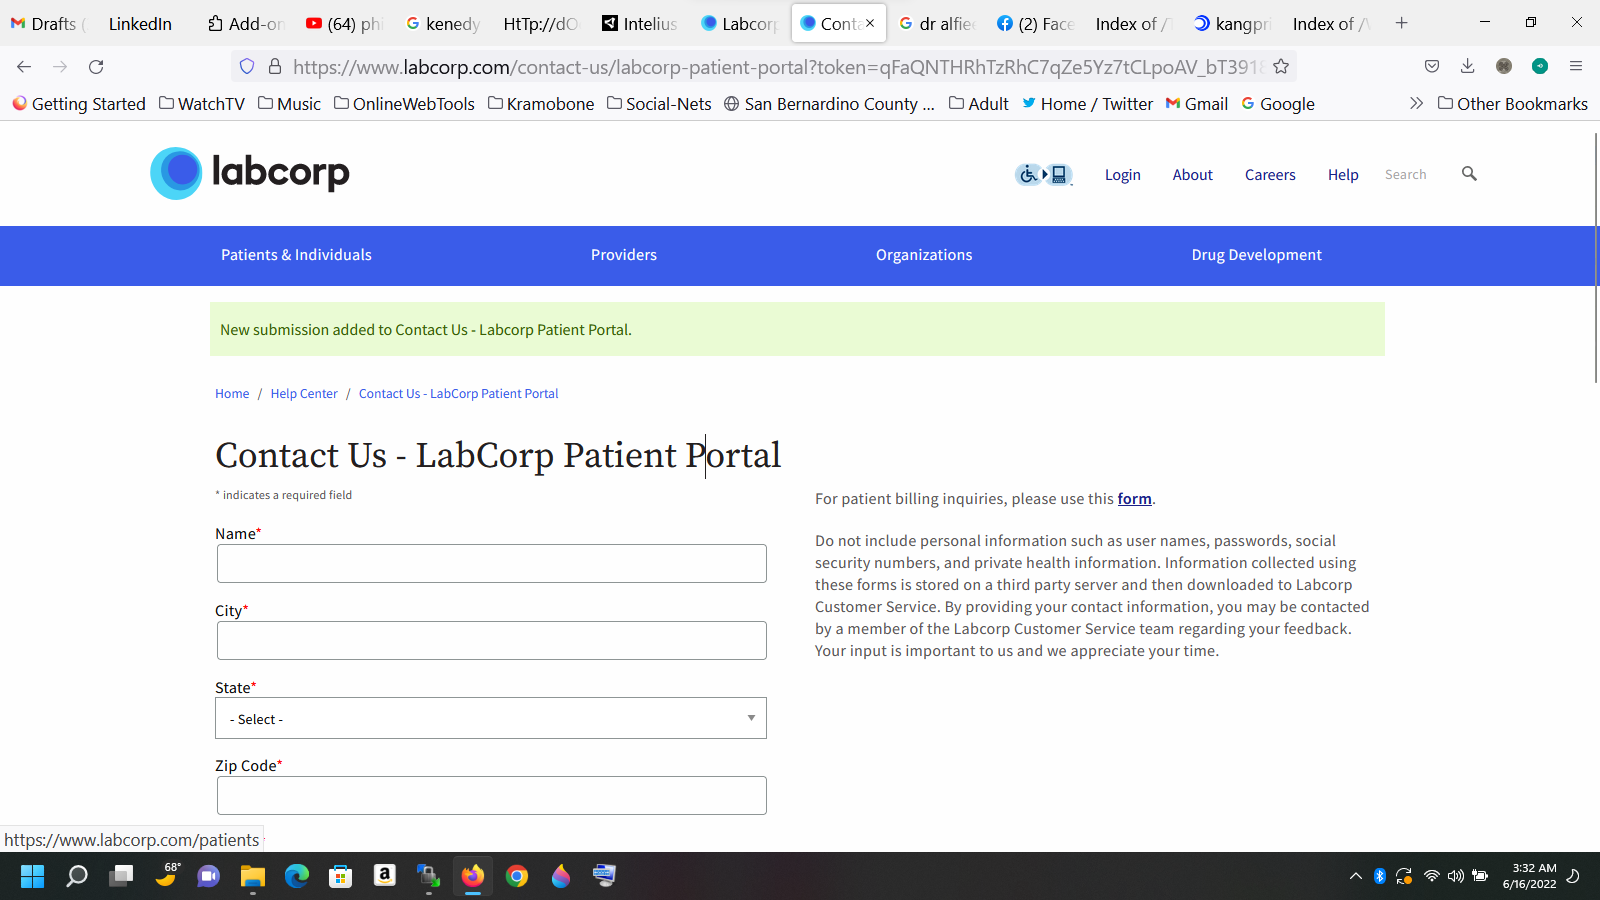Open Microsoft Store from the taskbar
Viewport: 1600px width, 900px height.
[x=341, y=876]
